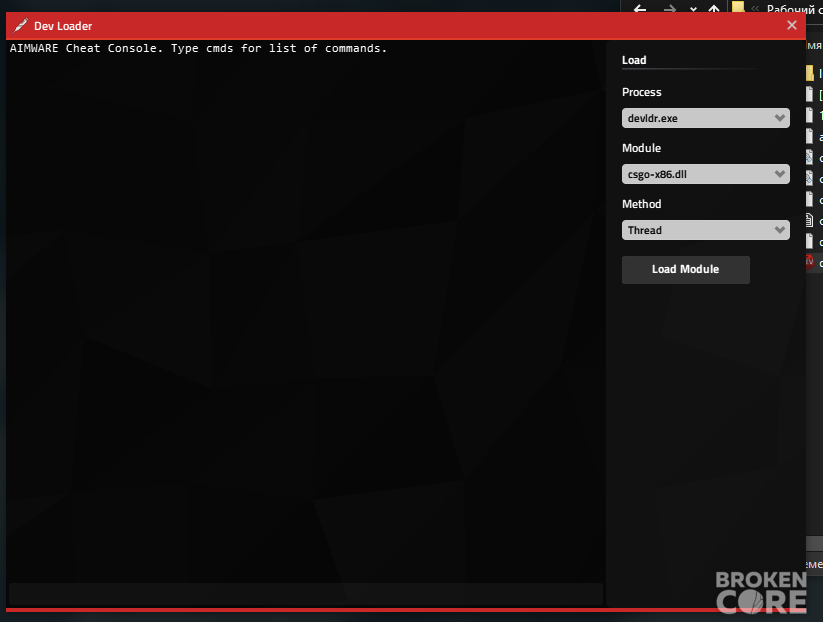Image resolution: width=823 pixels, height=622 pixels.
Task: Select the red icon file in Explorer list
Action: click(x=809, y=261)
